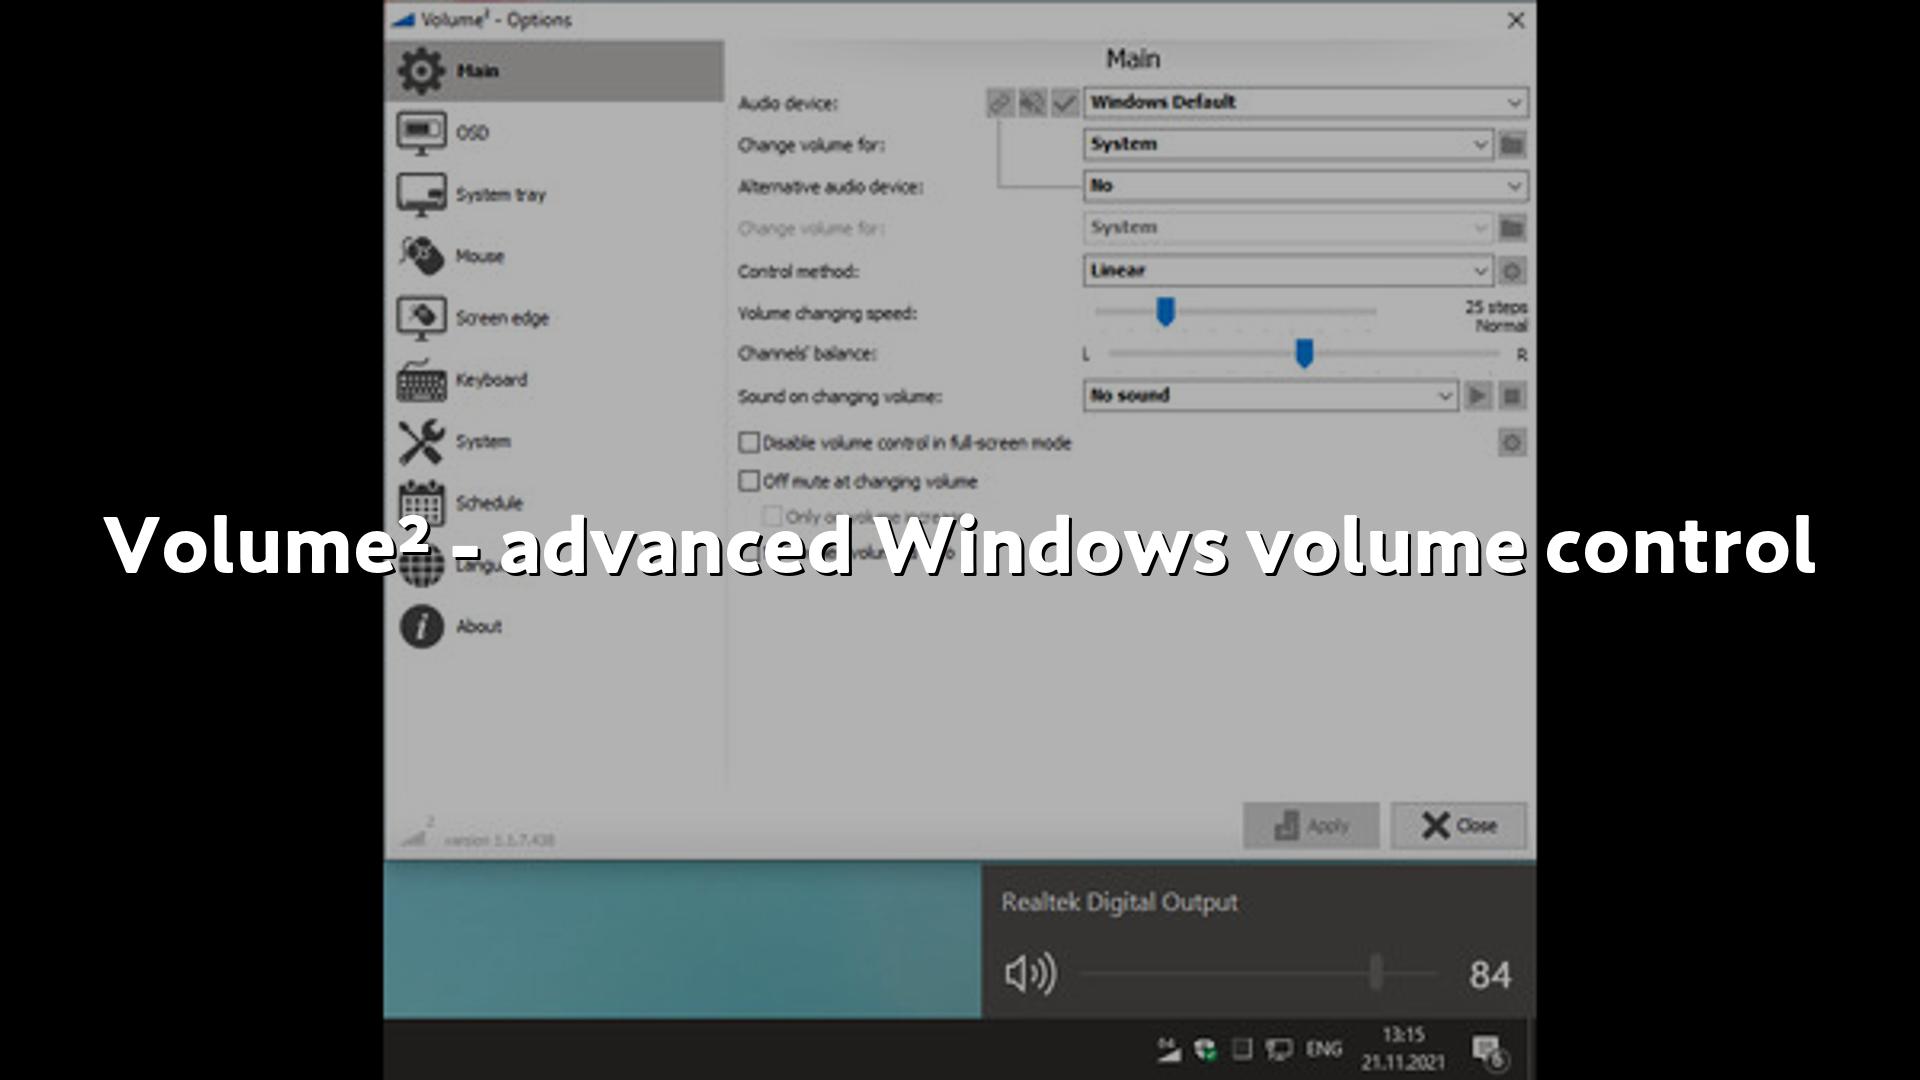The image size is (1920, 1080).
Task: Open the Audio device Windows Default dropdown
Action: point(1306,102)
